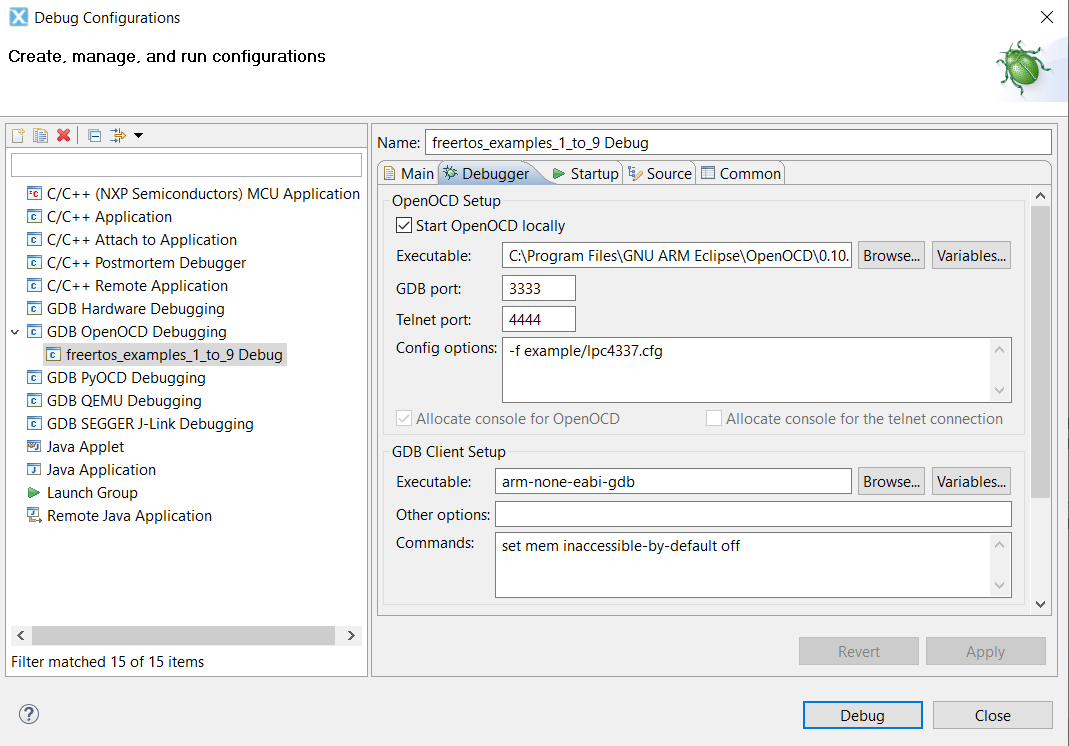Select GDB SEGGER J-Link Debugging
1069x746 pixels.
click(x=150, y=424)
